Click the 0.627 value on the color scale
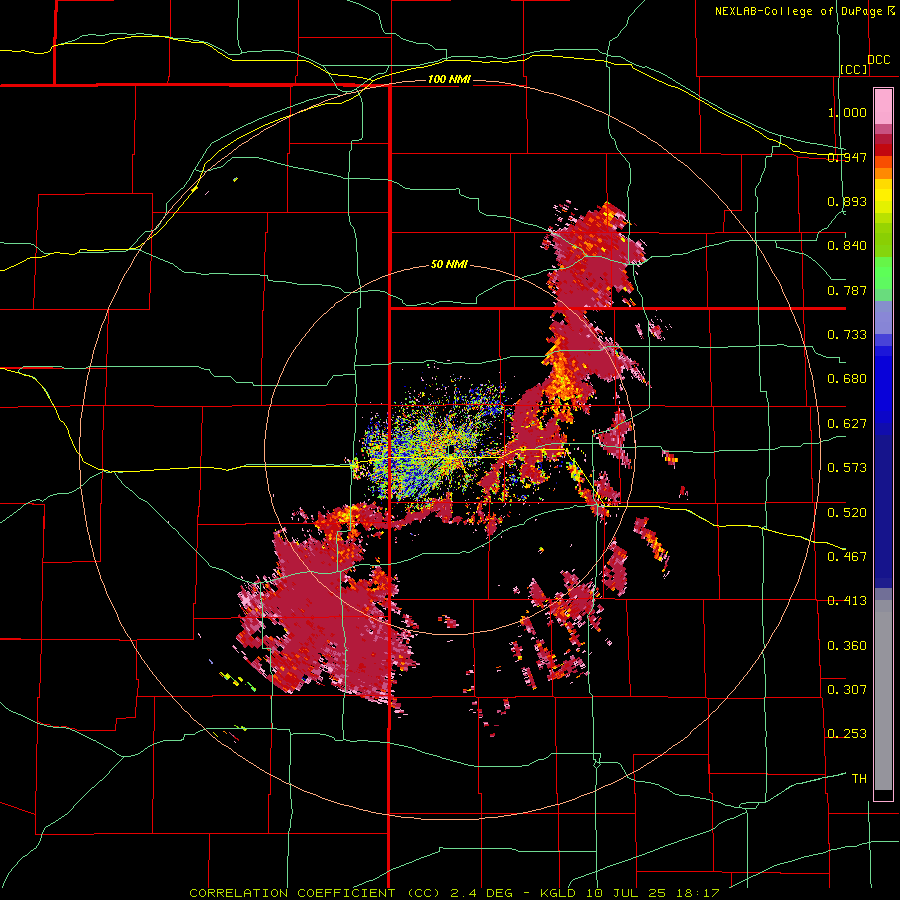This screenshot has width=900, height=900. coord(847,424)
